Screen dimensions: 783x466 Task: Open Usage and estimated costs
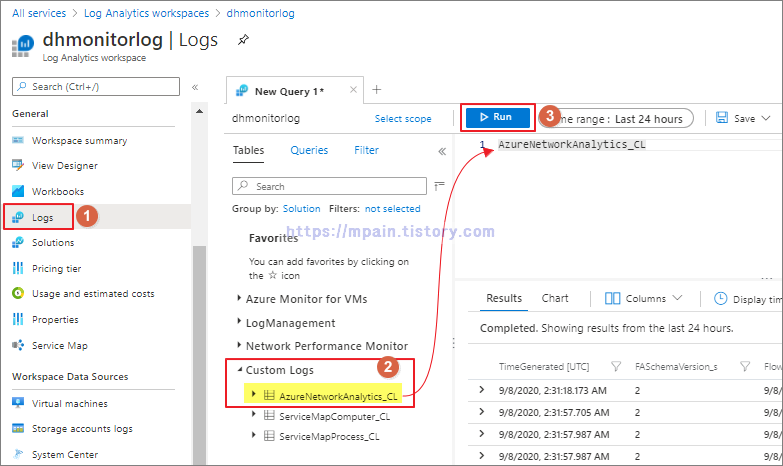click(93, 294)
